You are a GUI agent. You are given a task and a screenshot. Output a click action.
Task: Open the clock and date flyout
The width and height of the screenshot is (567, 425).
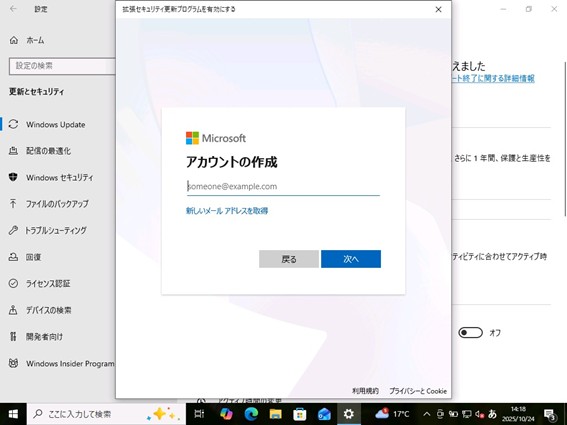coord(518,414)
